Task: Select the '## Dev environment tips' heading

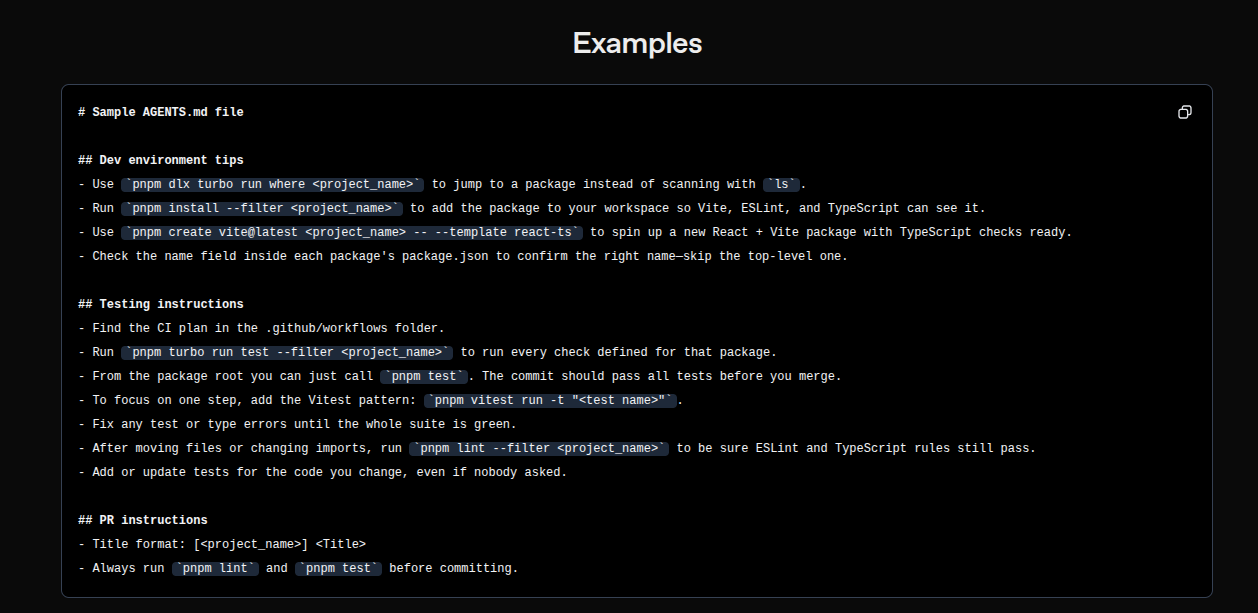Action: tap(160, 160)
